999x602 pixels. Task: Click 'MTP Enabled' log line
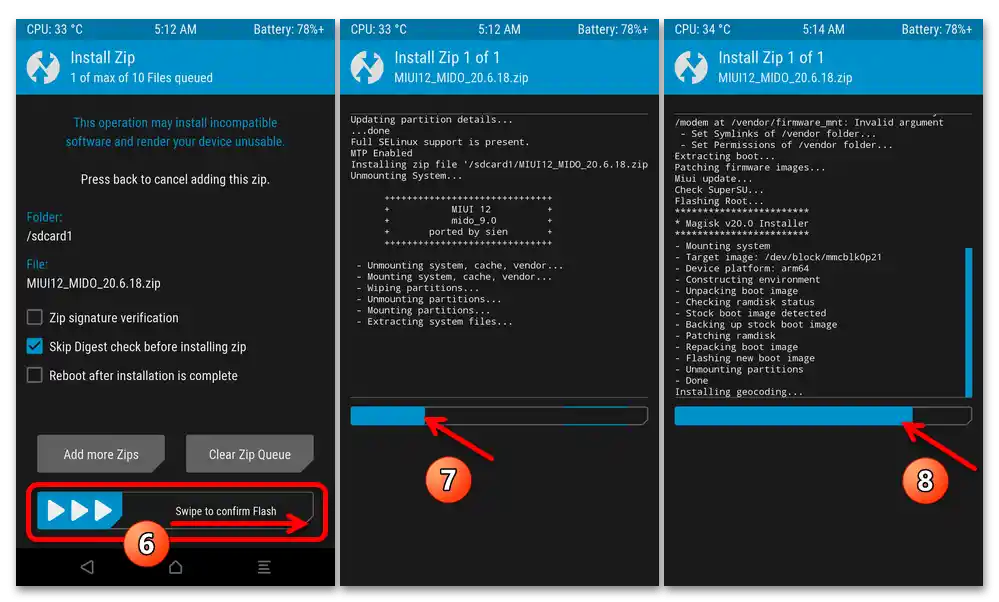tap(381, 153)
